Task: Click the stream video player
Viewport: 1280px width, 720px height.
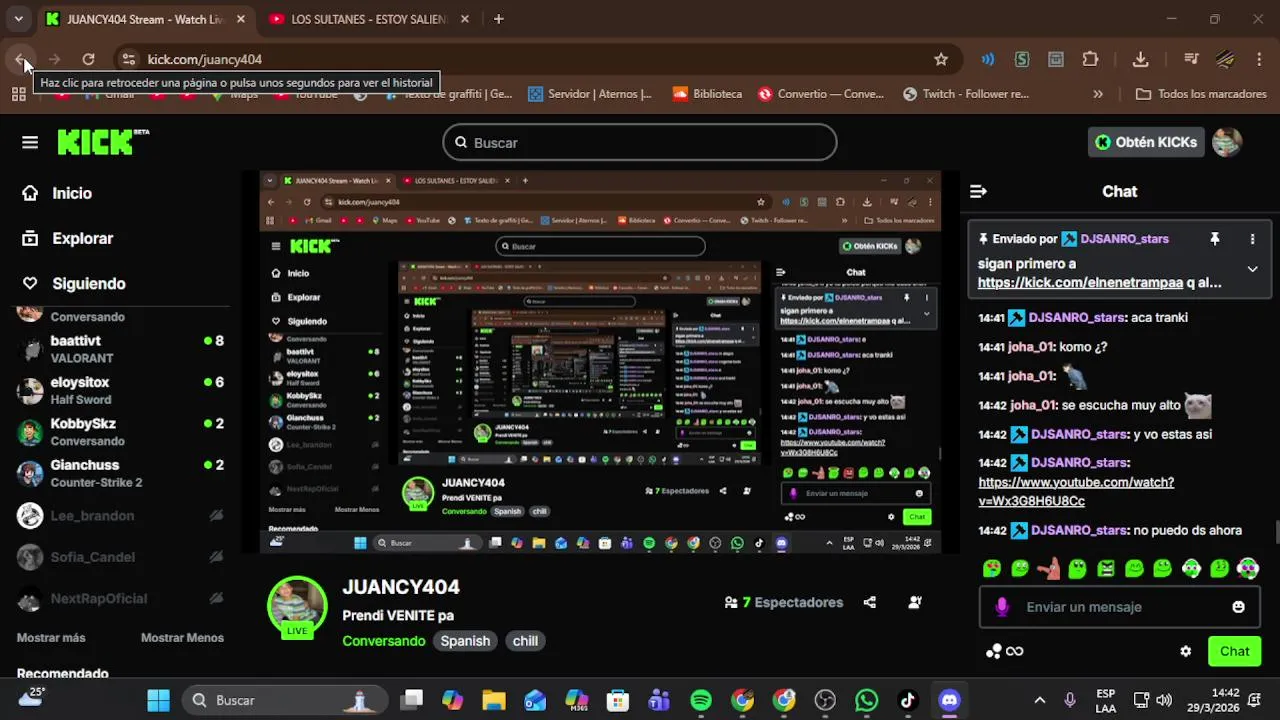Action: click(600, 361)
